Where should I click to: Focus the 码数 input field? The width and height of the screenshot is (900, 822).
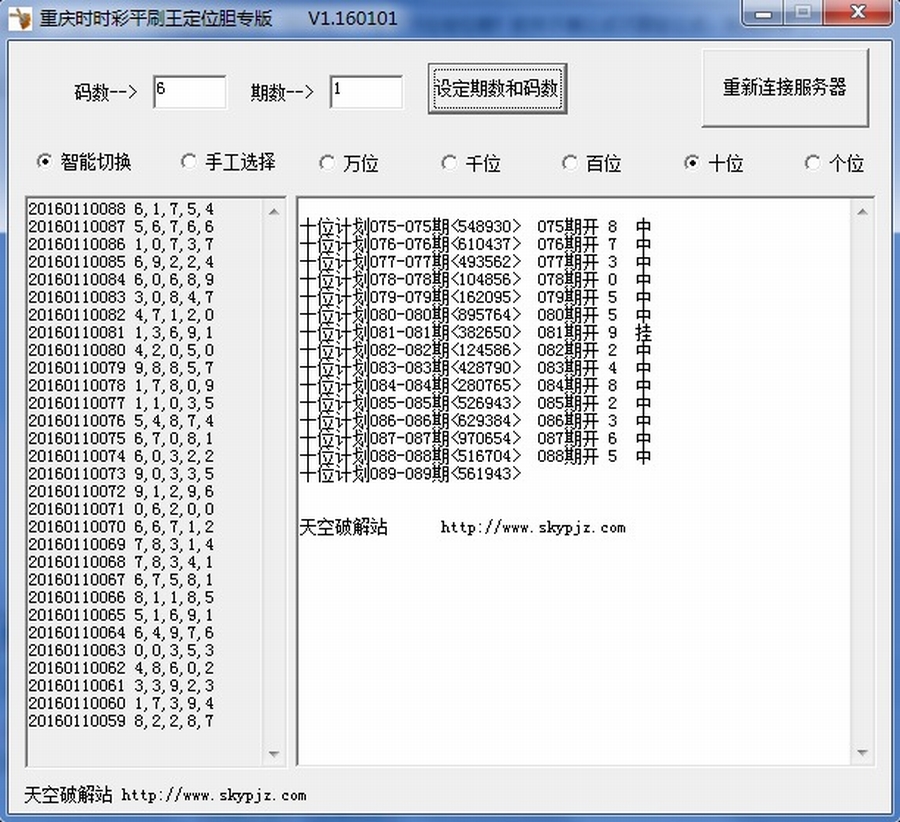click(189, 91)
